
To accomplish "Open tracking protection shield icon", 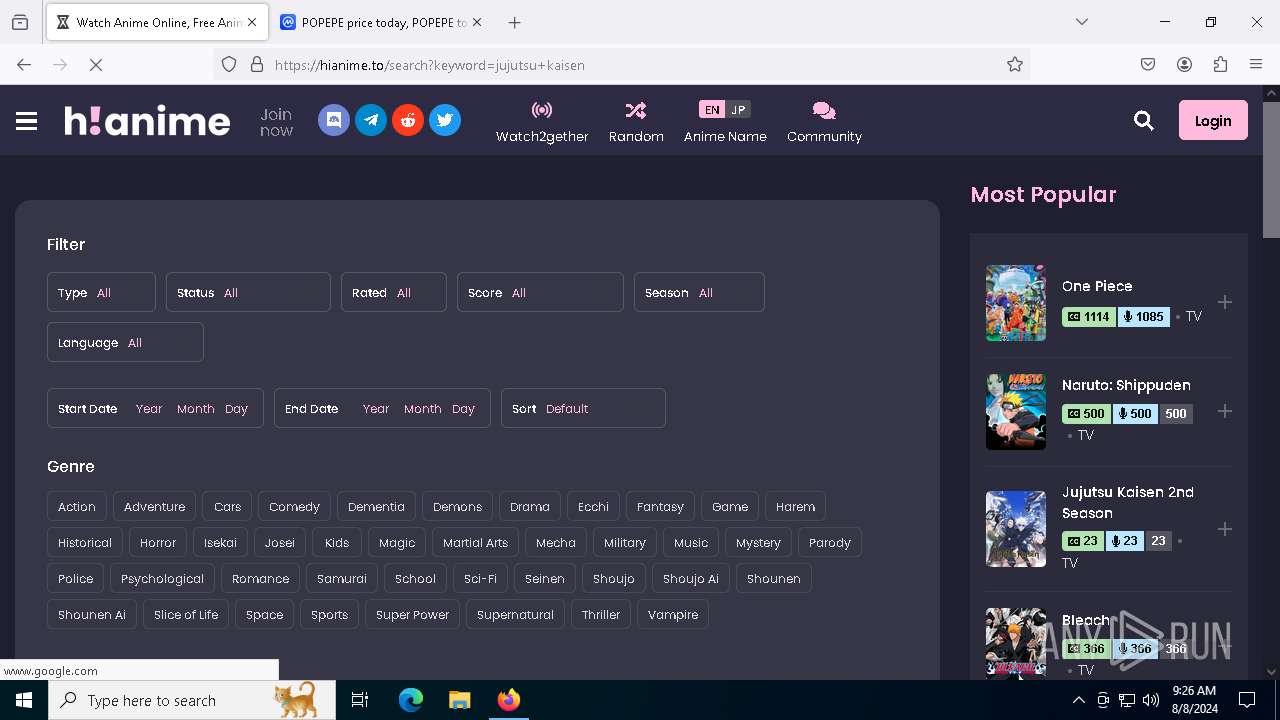I will coord(229,65).
